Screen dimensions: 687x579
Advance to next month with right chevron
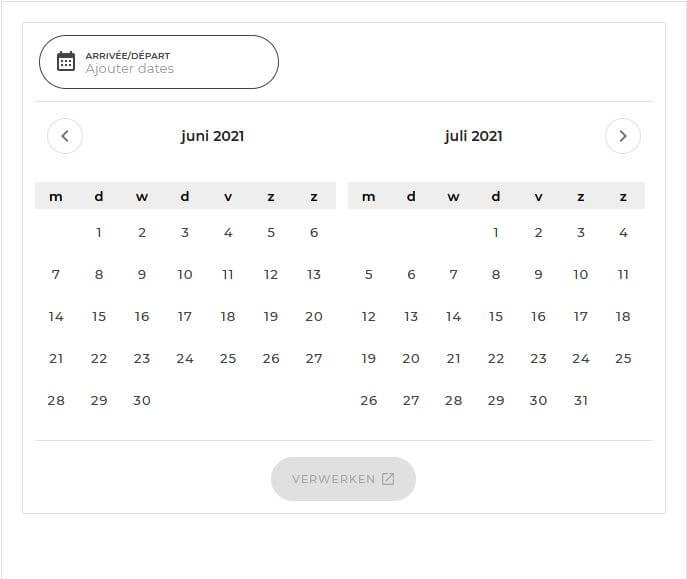click(x=623, y=136)
